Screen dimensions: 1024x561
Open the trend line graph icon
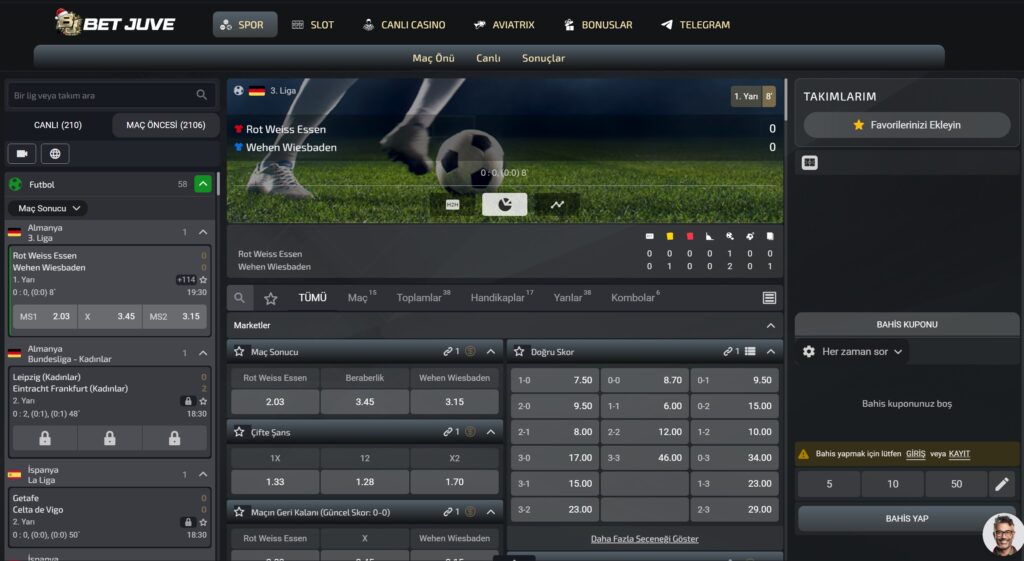pyautogui.click(x=557, y=204)
